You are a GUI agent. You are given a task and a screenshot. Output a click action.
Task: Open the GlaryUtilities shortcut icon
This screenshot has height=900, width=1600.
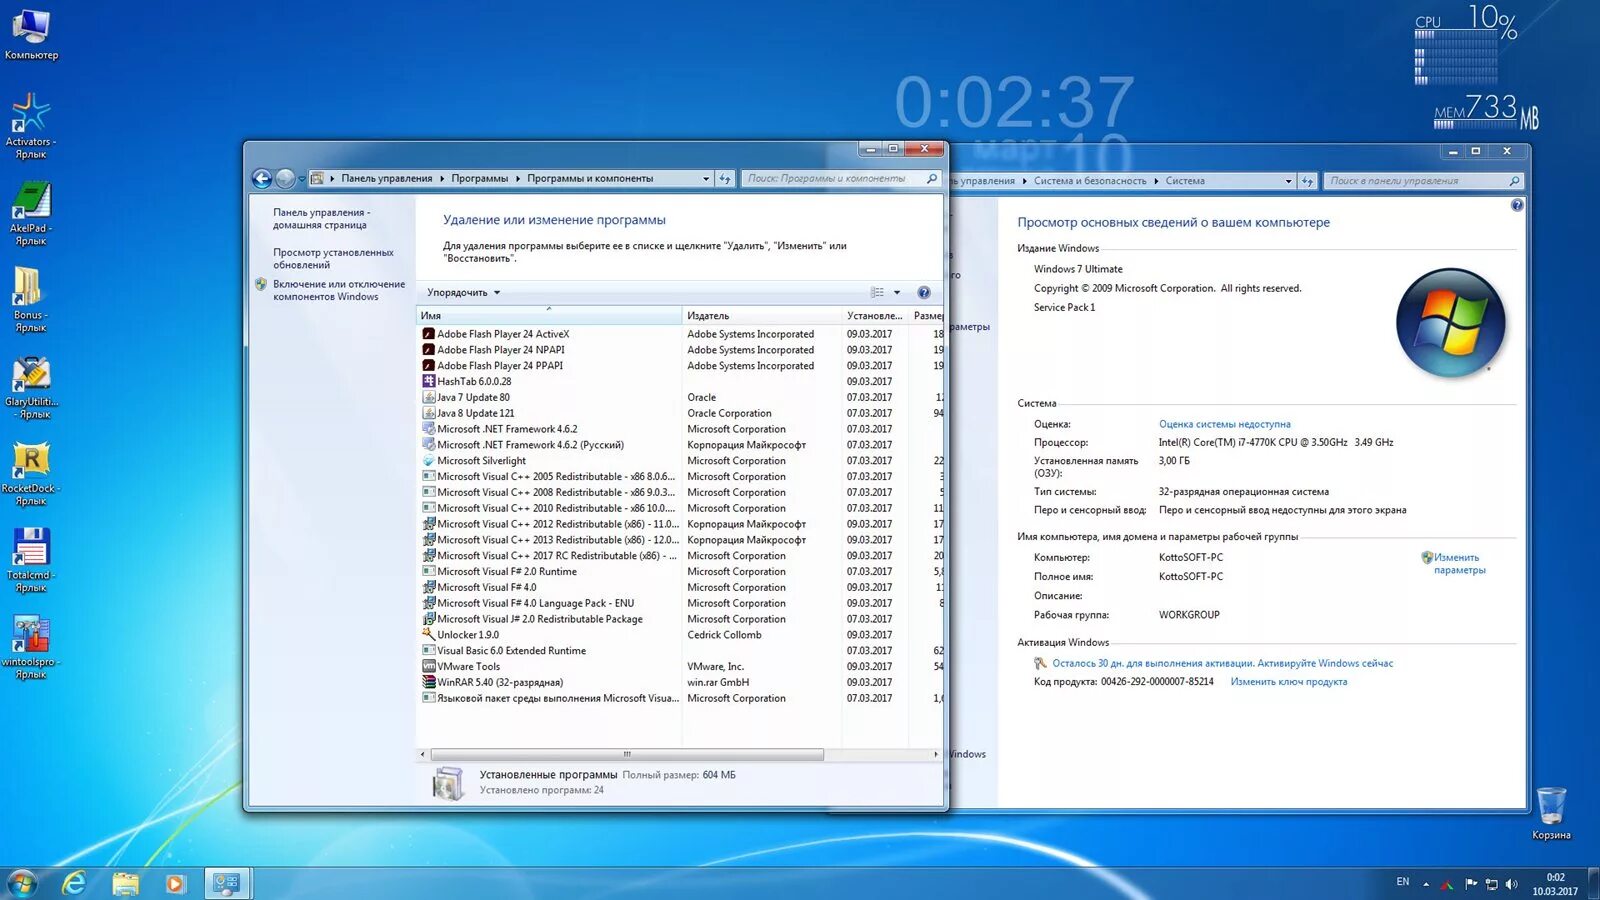click(x=31, y=387)
